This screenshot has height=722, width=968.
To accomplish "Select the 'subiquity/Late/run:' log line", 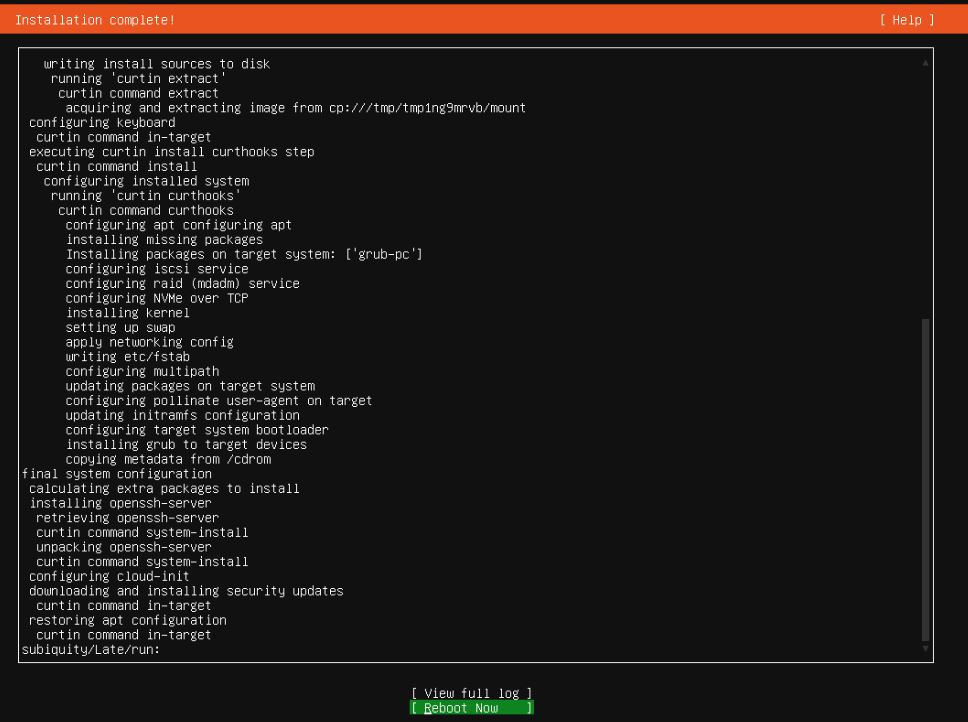I will [91, 649].
